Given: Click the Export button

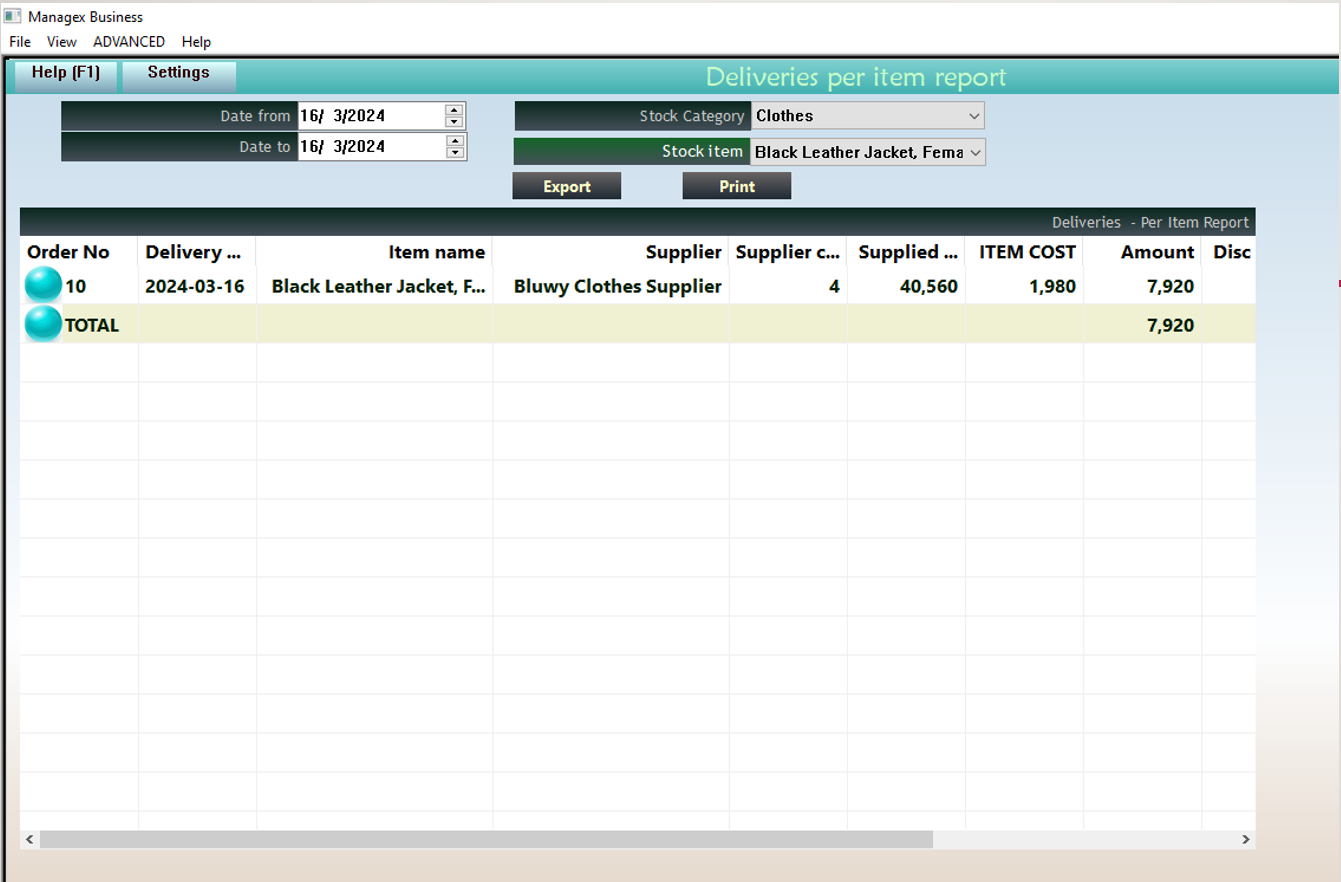Looking at the screenshot, I should click(x=566, y=185).
